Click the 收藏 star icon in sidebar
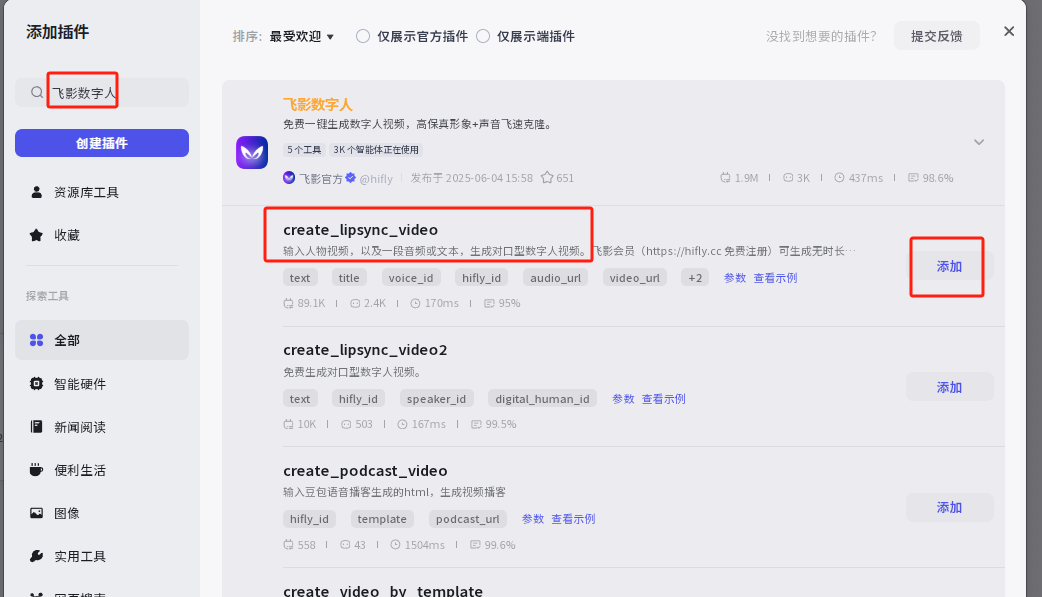 click(x=37, y=235)
